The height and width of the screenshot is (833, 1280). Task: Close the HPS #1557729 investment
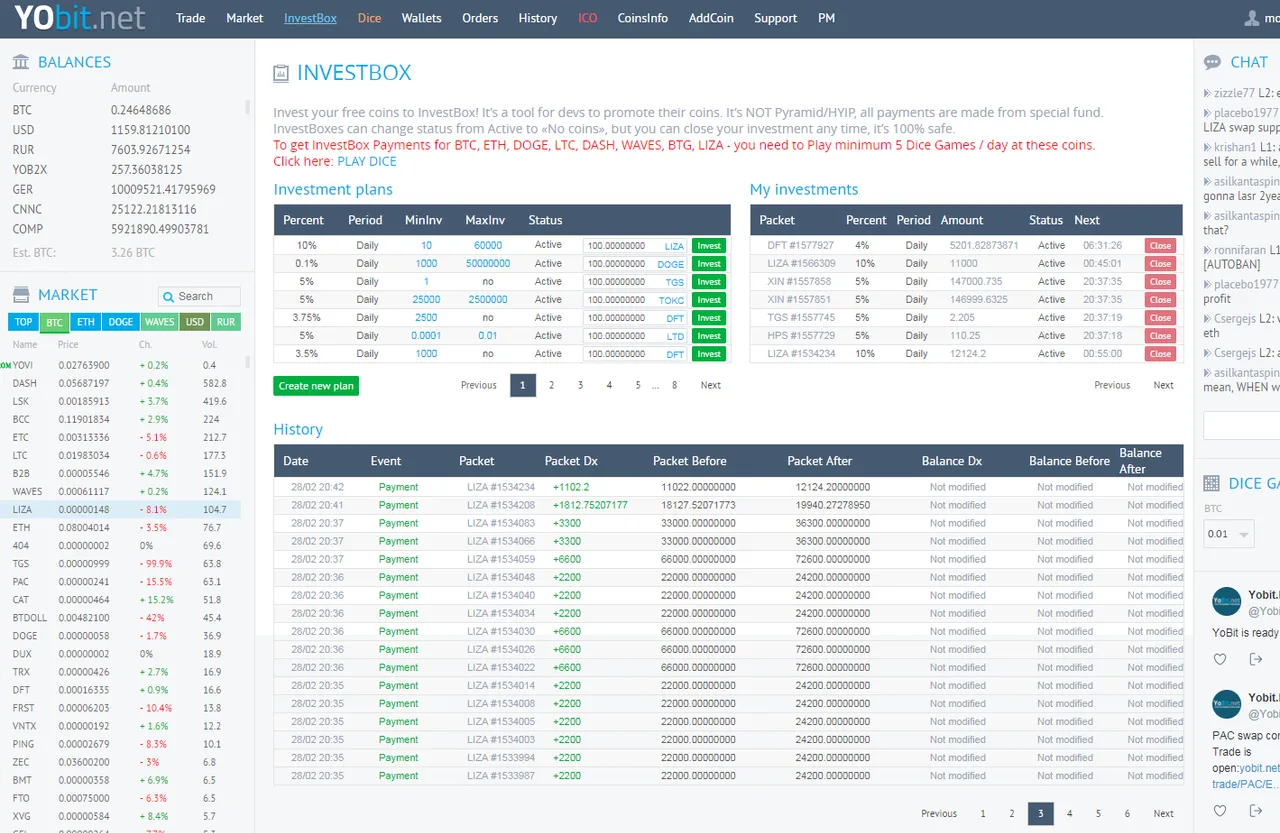coord(1160,336)
